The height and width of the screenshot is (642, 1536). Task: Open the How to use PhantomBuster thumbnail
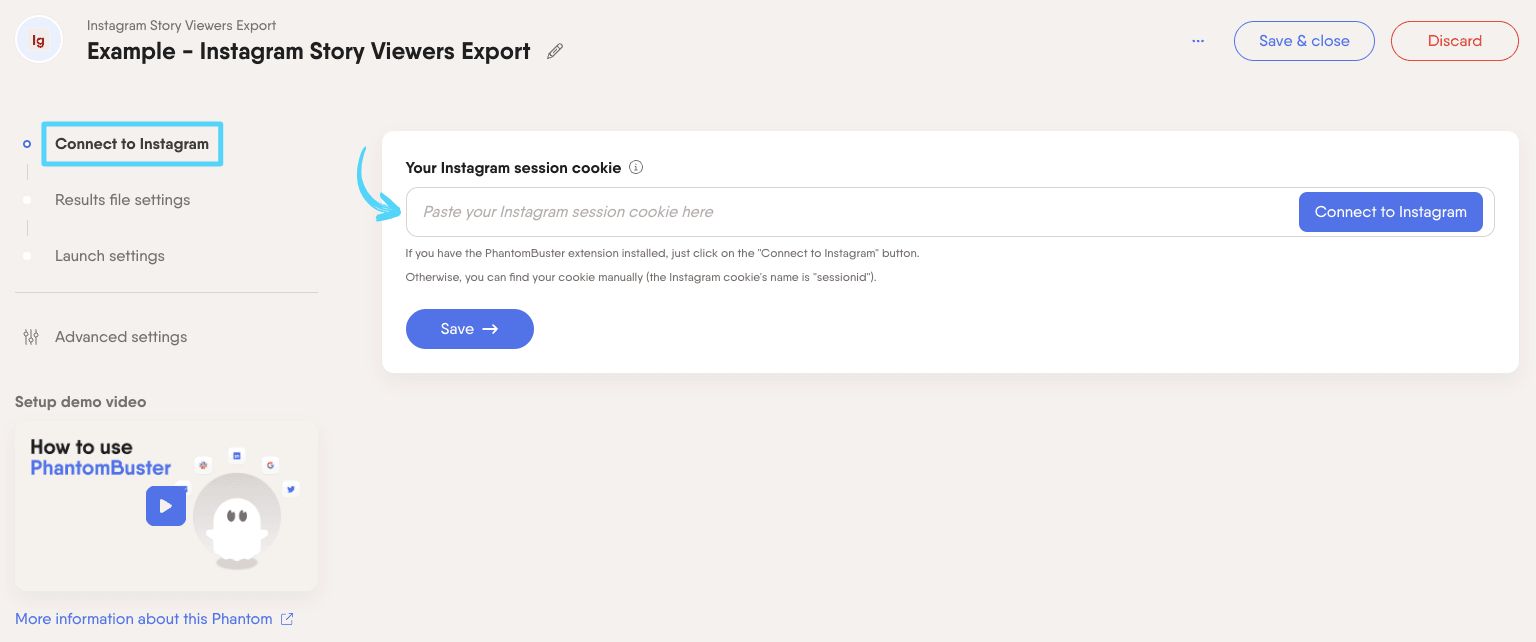pyautogui.click(x=166, y=506)
